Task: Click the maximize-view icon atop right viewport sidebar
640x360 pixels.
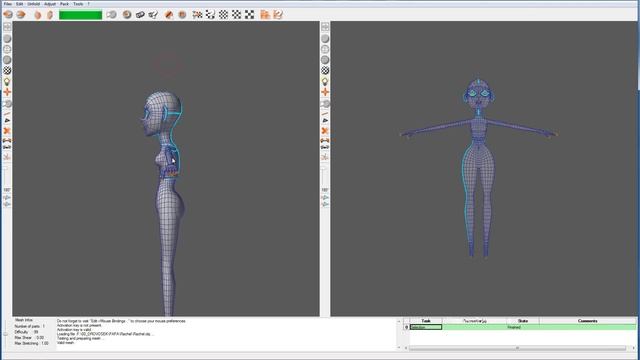Action: (325, 27)
